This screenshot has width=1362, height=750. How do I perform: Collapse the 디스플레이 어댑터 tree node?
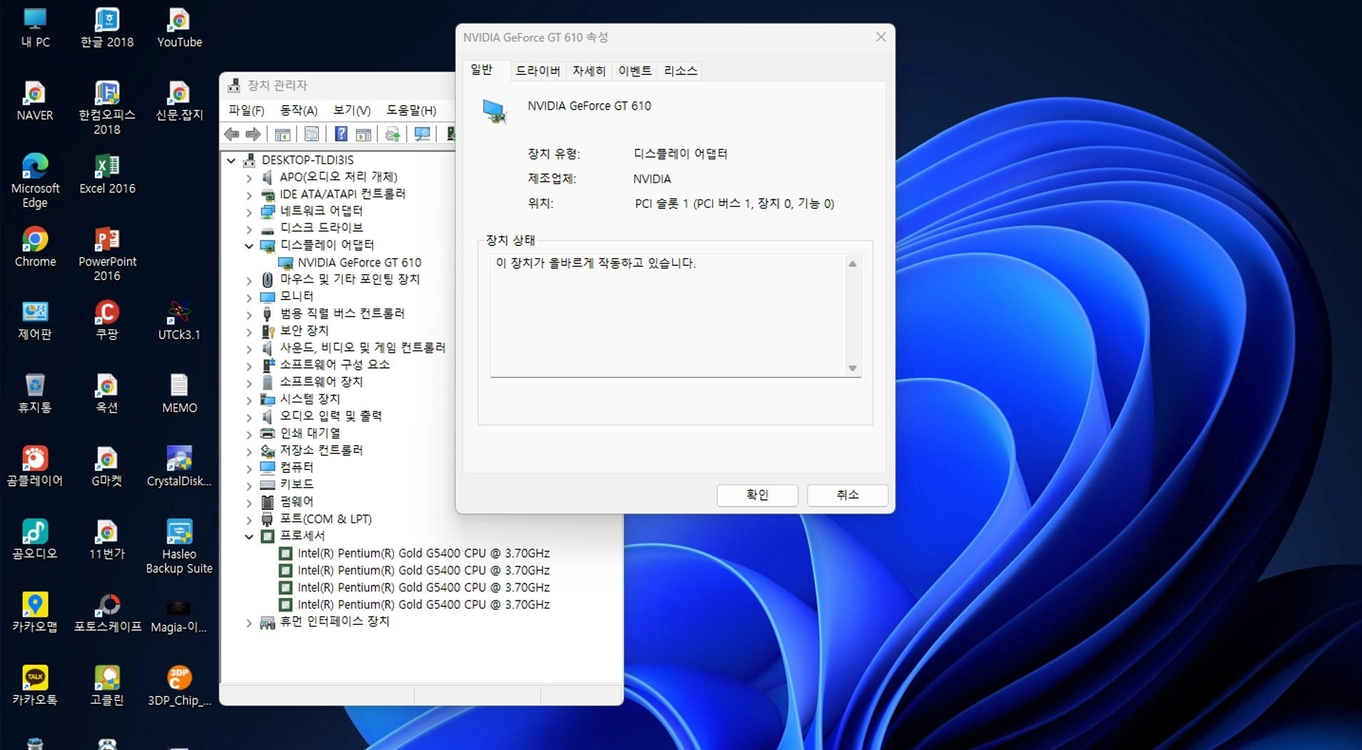point(249,245)
